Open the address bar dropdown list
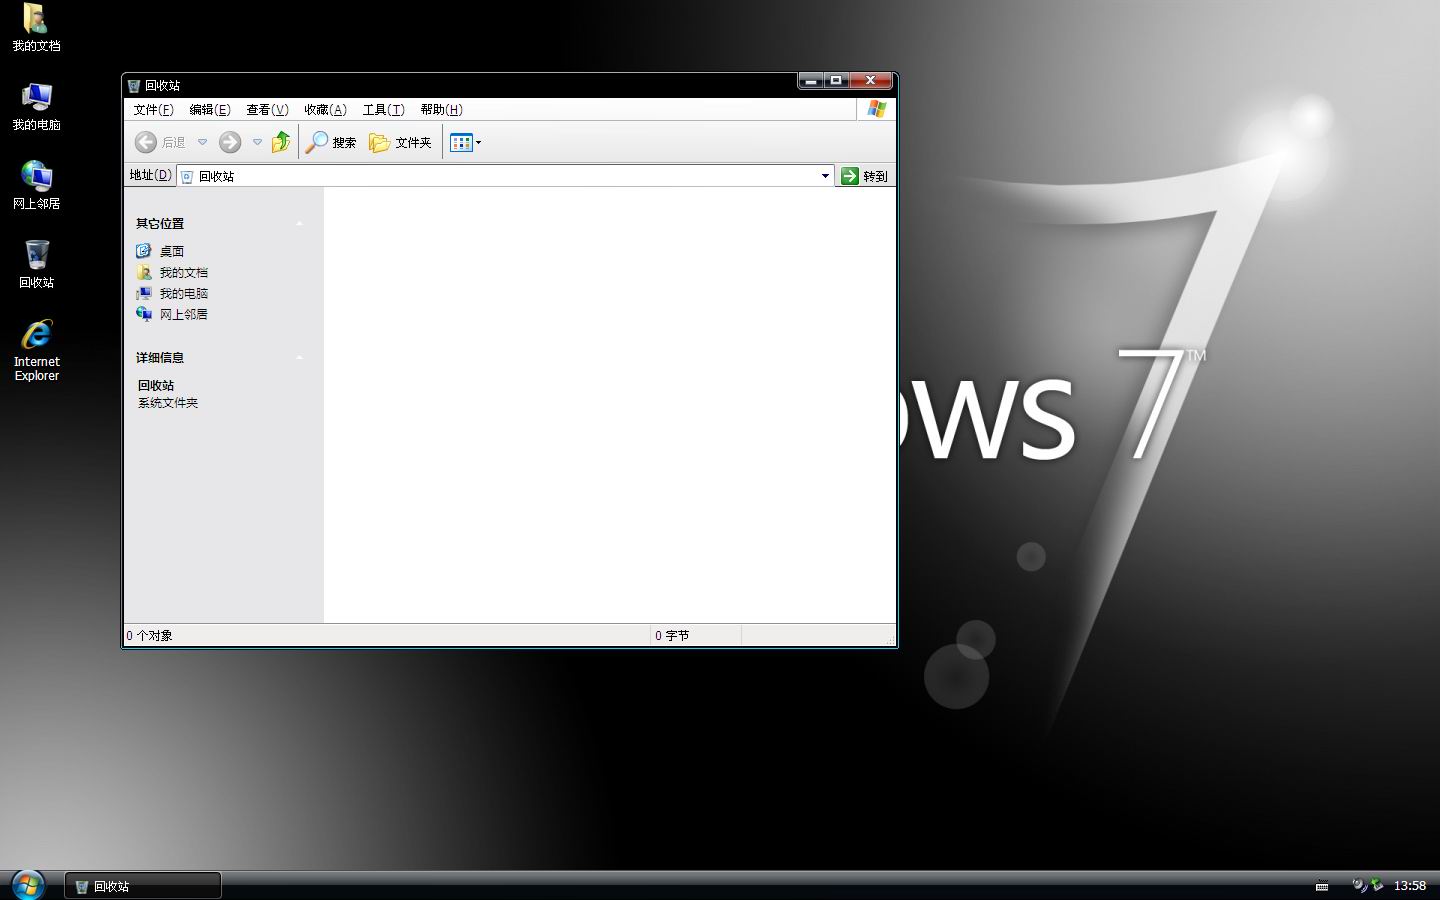The image size is (1440, 900). (825, 176)
